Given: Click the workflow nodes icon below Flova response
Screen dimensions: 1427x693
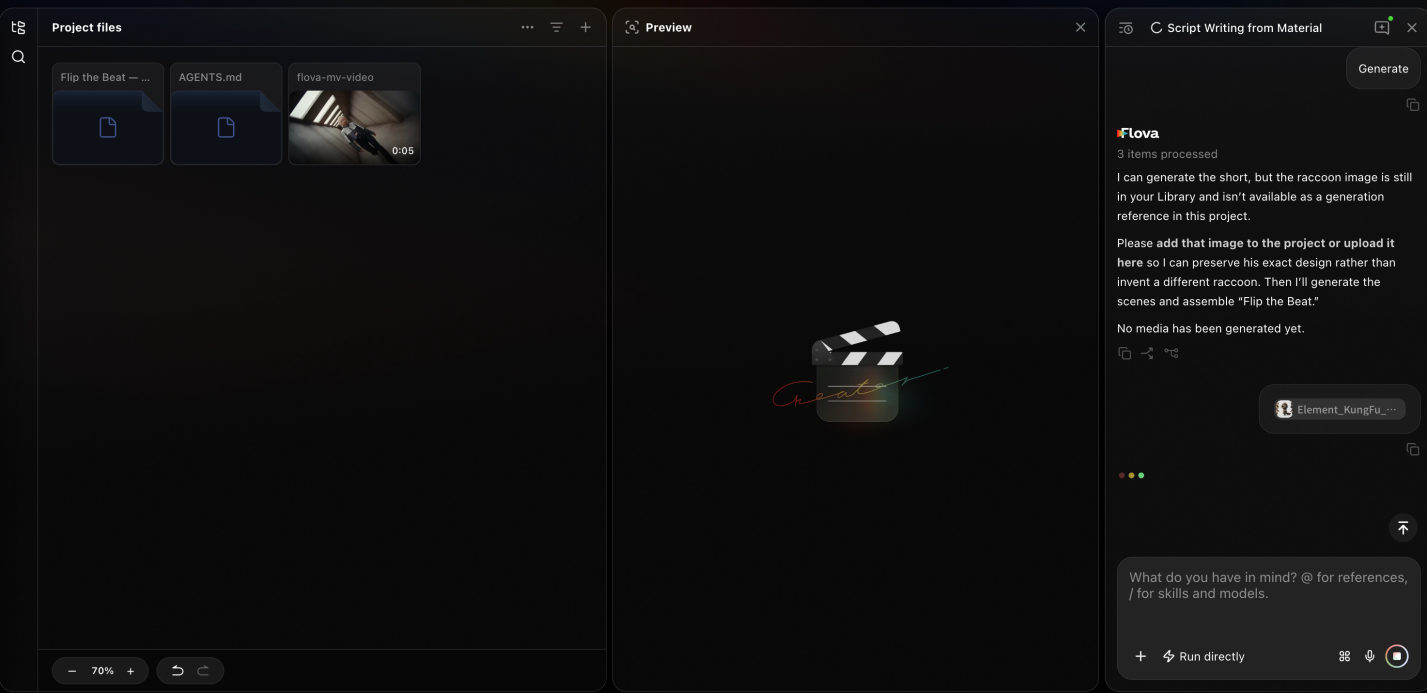Looking at the screenshot, I should pyautogui.click(x=1171, y=353).
